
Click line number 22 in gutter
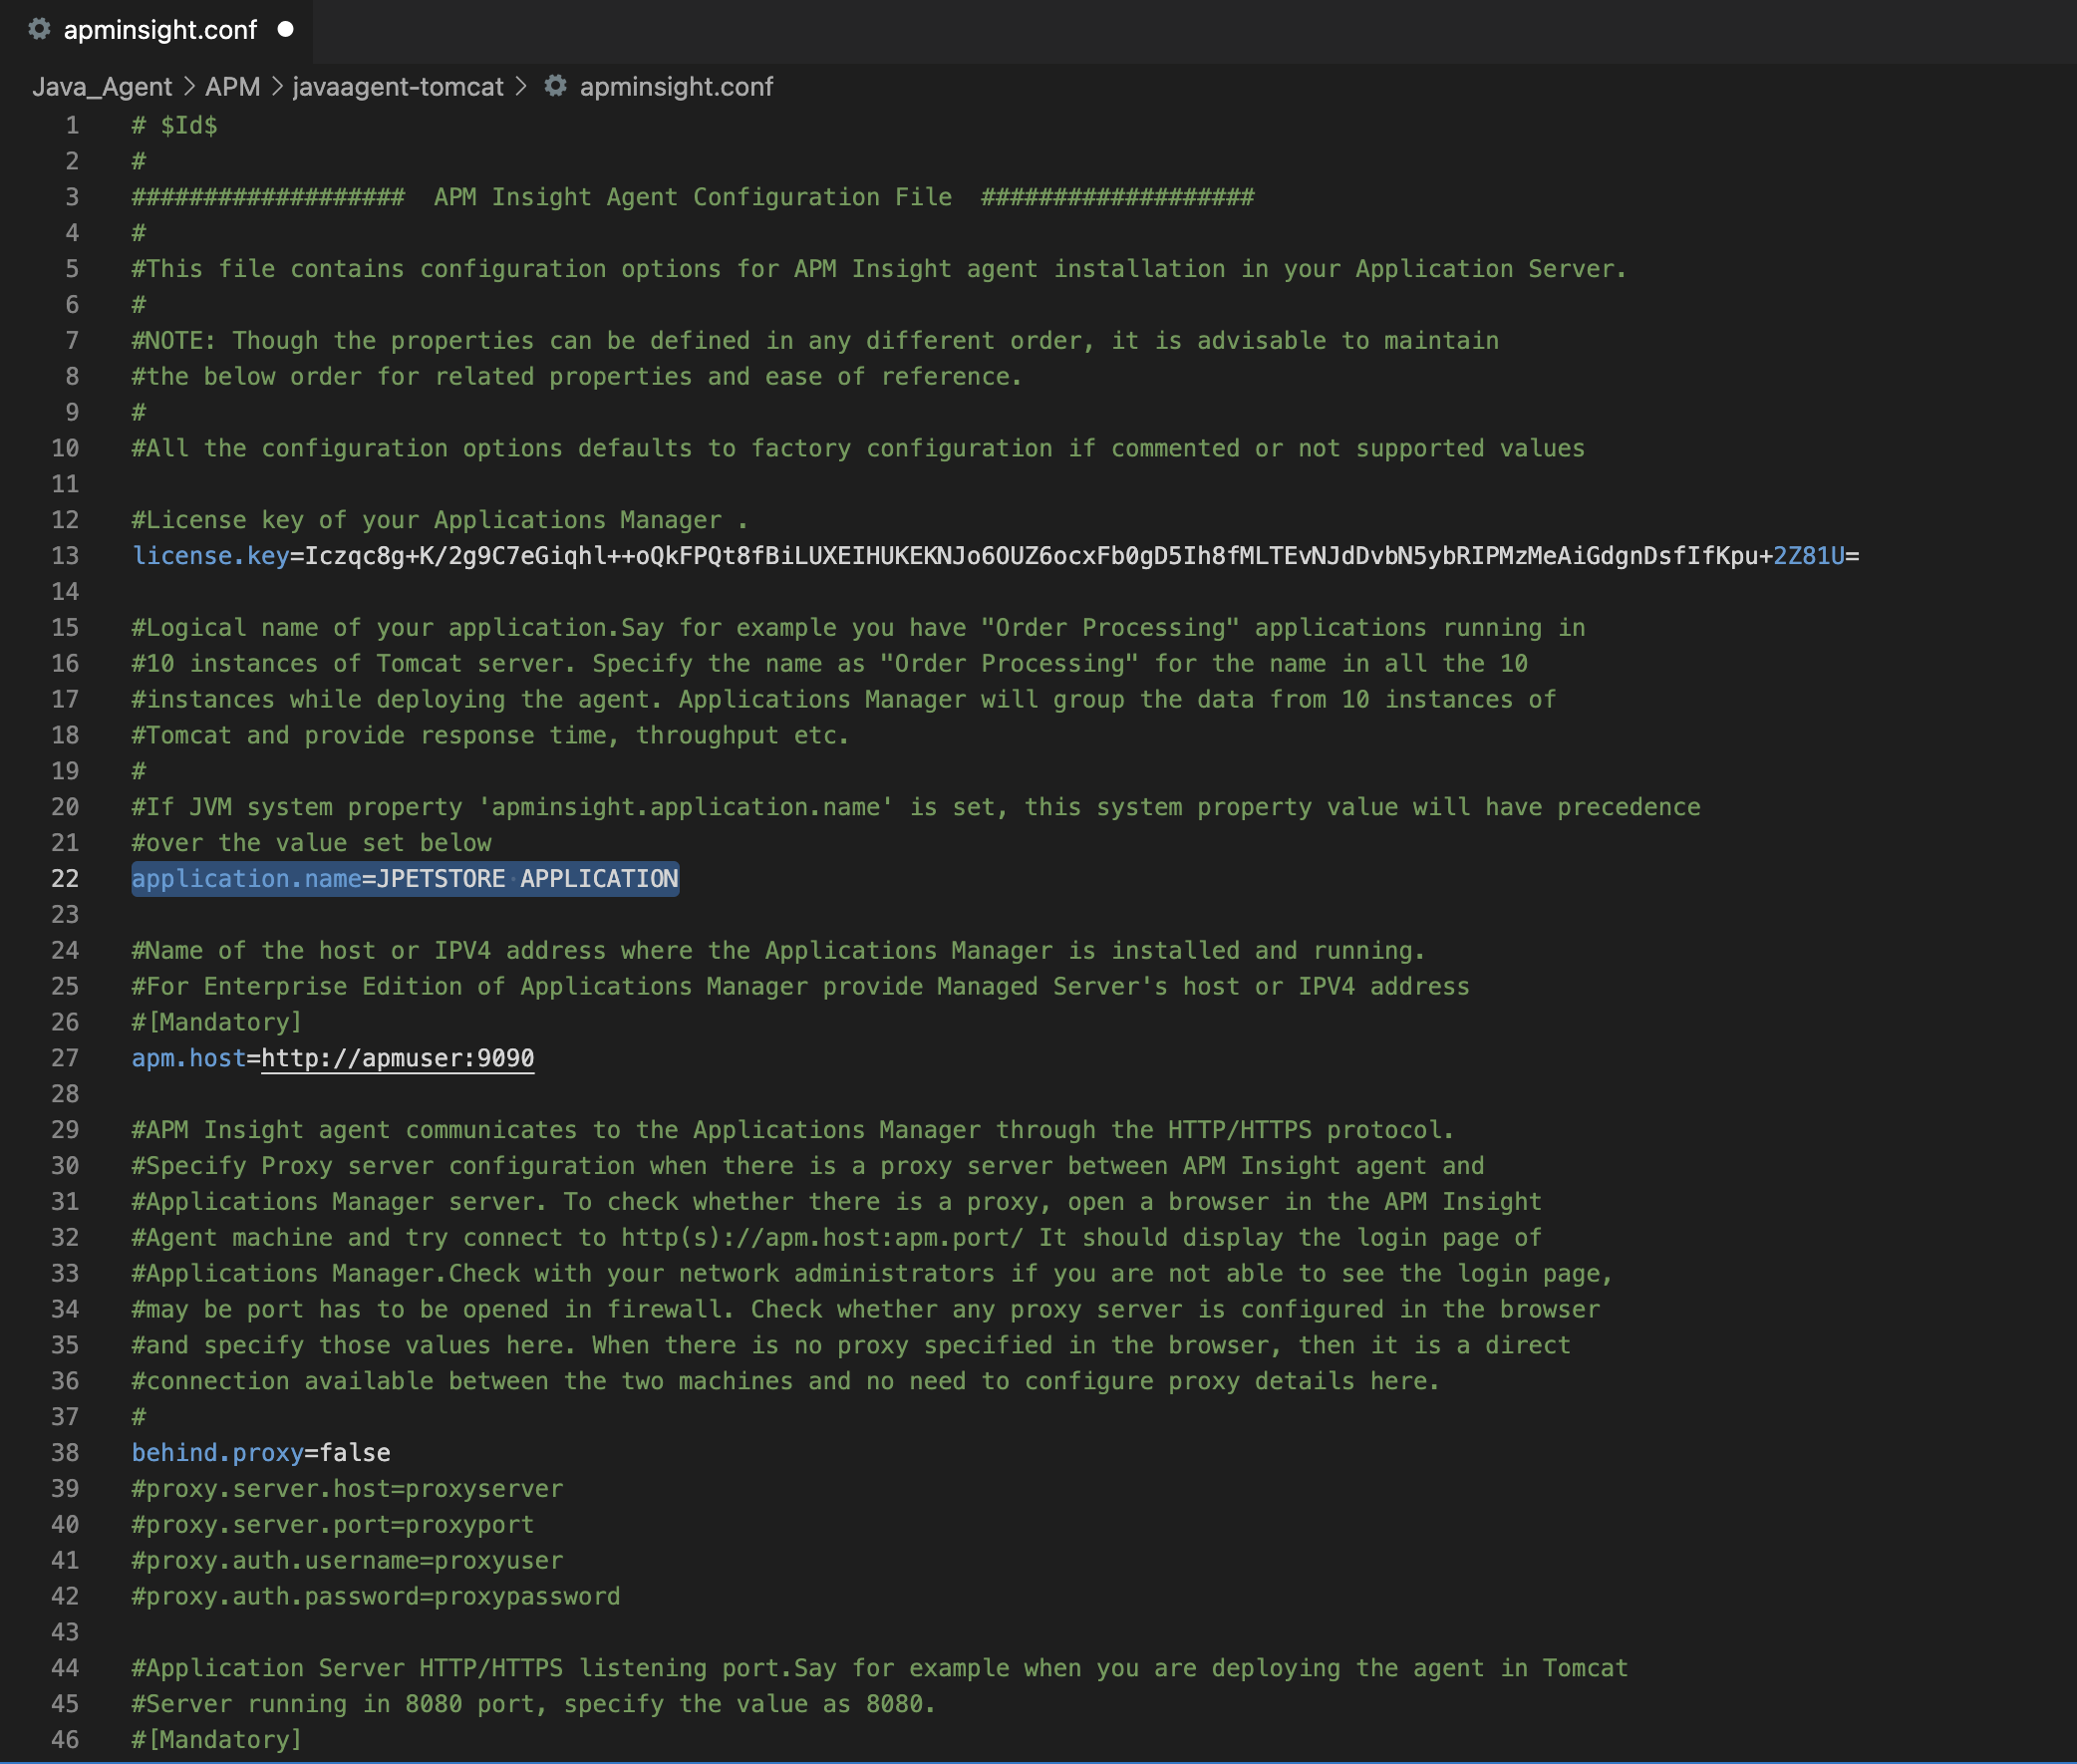[x=65, y=879]
